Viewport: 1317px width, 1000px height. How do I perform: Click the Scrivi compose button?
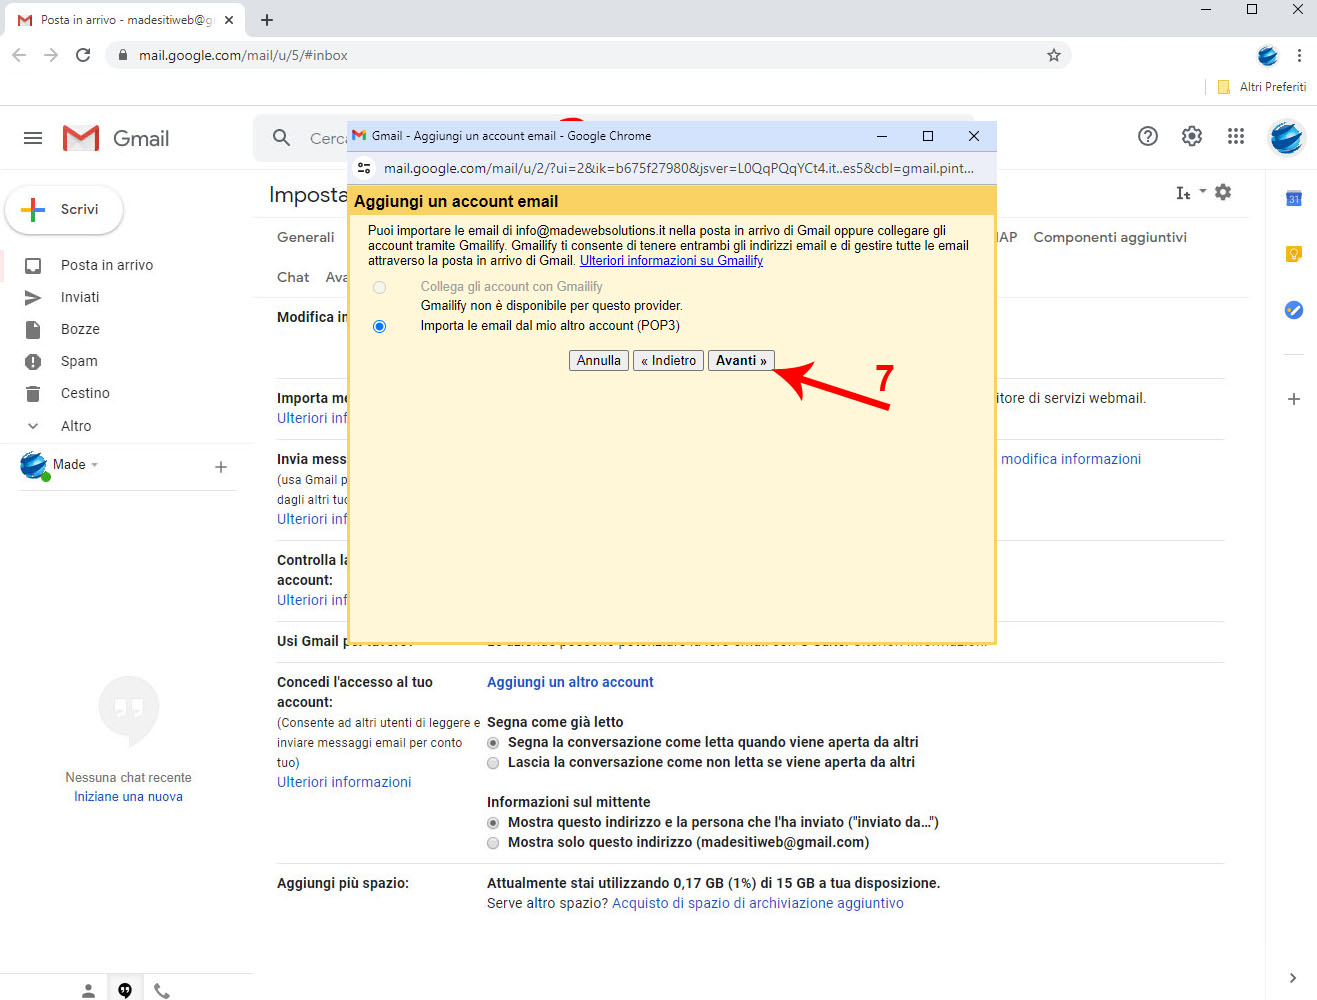pos(64,209)
